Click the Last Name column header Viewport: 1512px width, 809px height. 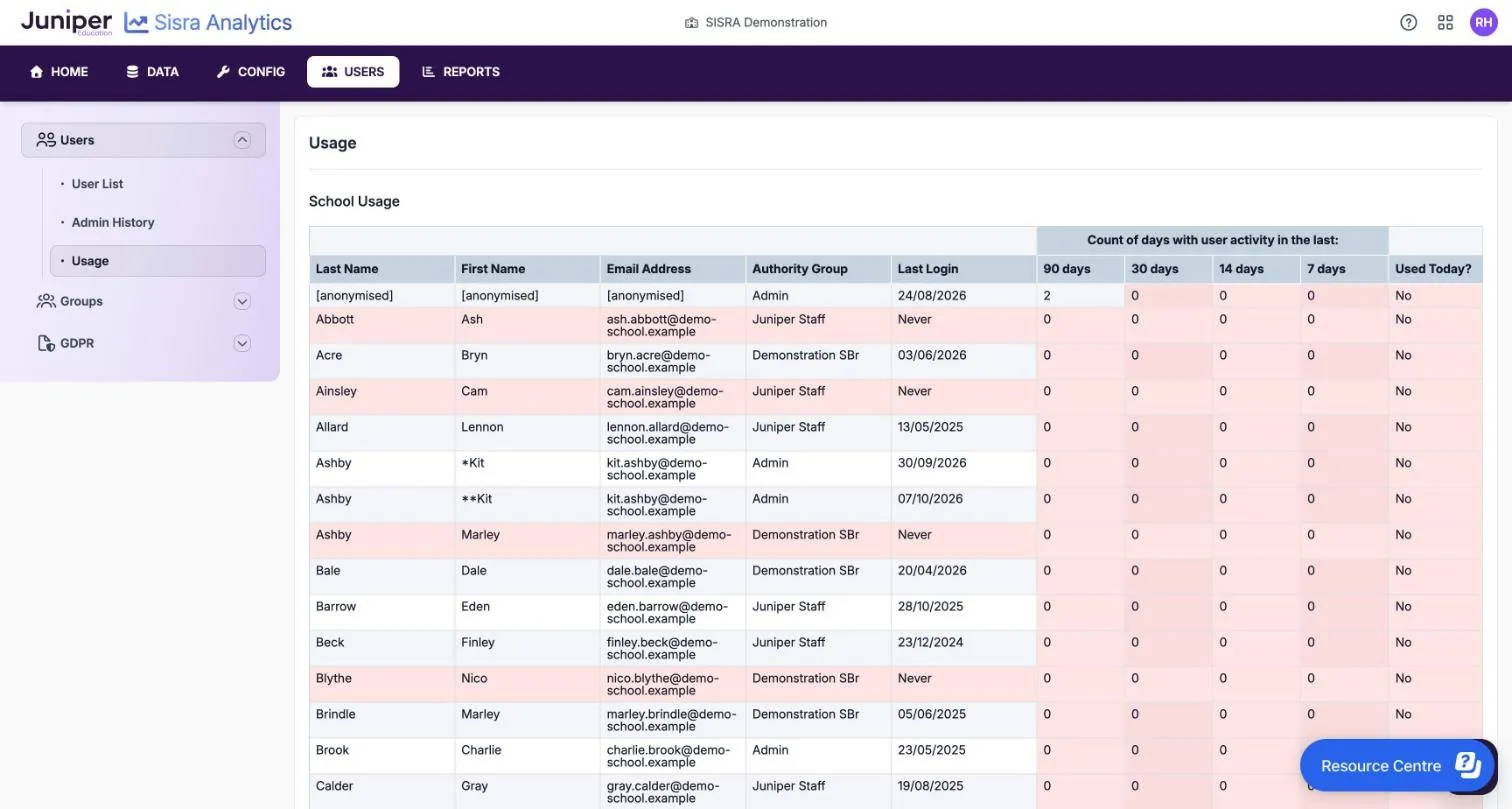pyautogui.click(x=382, y=269)
